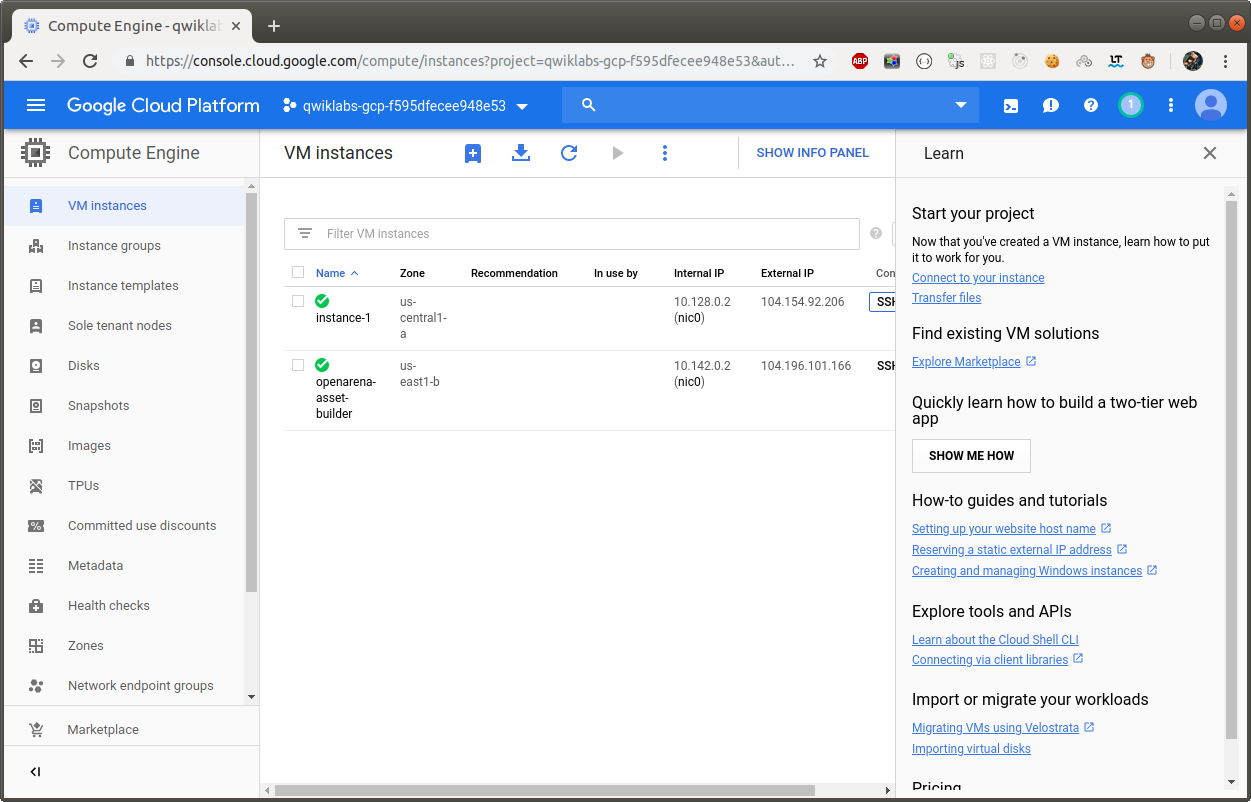
Task: Open Learn about the Cloud Shell CLI
Action: tap(995, 640)
